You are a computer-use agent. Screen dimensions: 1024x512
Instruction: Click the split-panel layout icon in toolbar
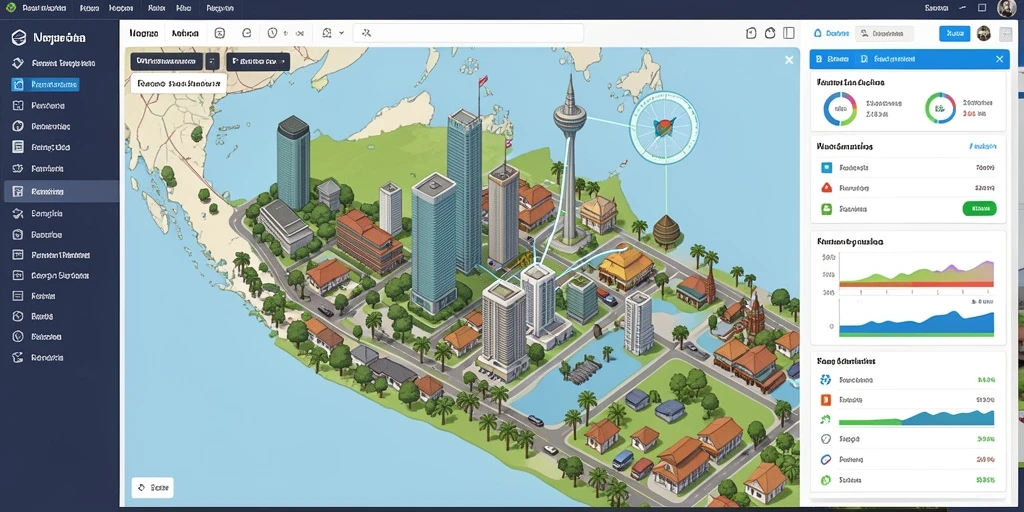789,33
